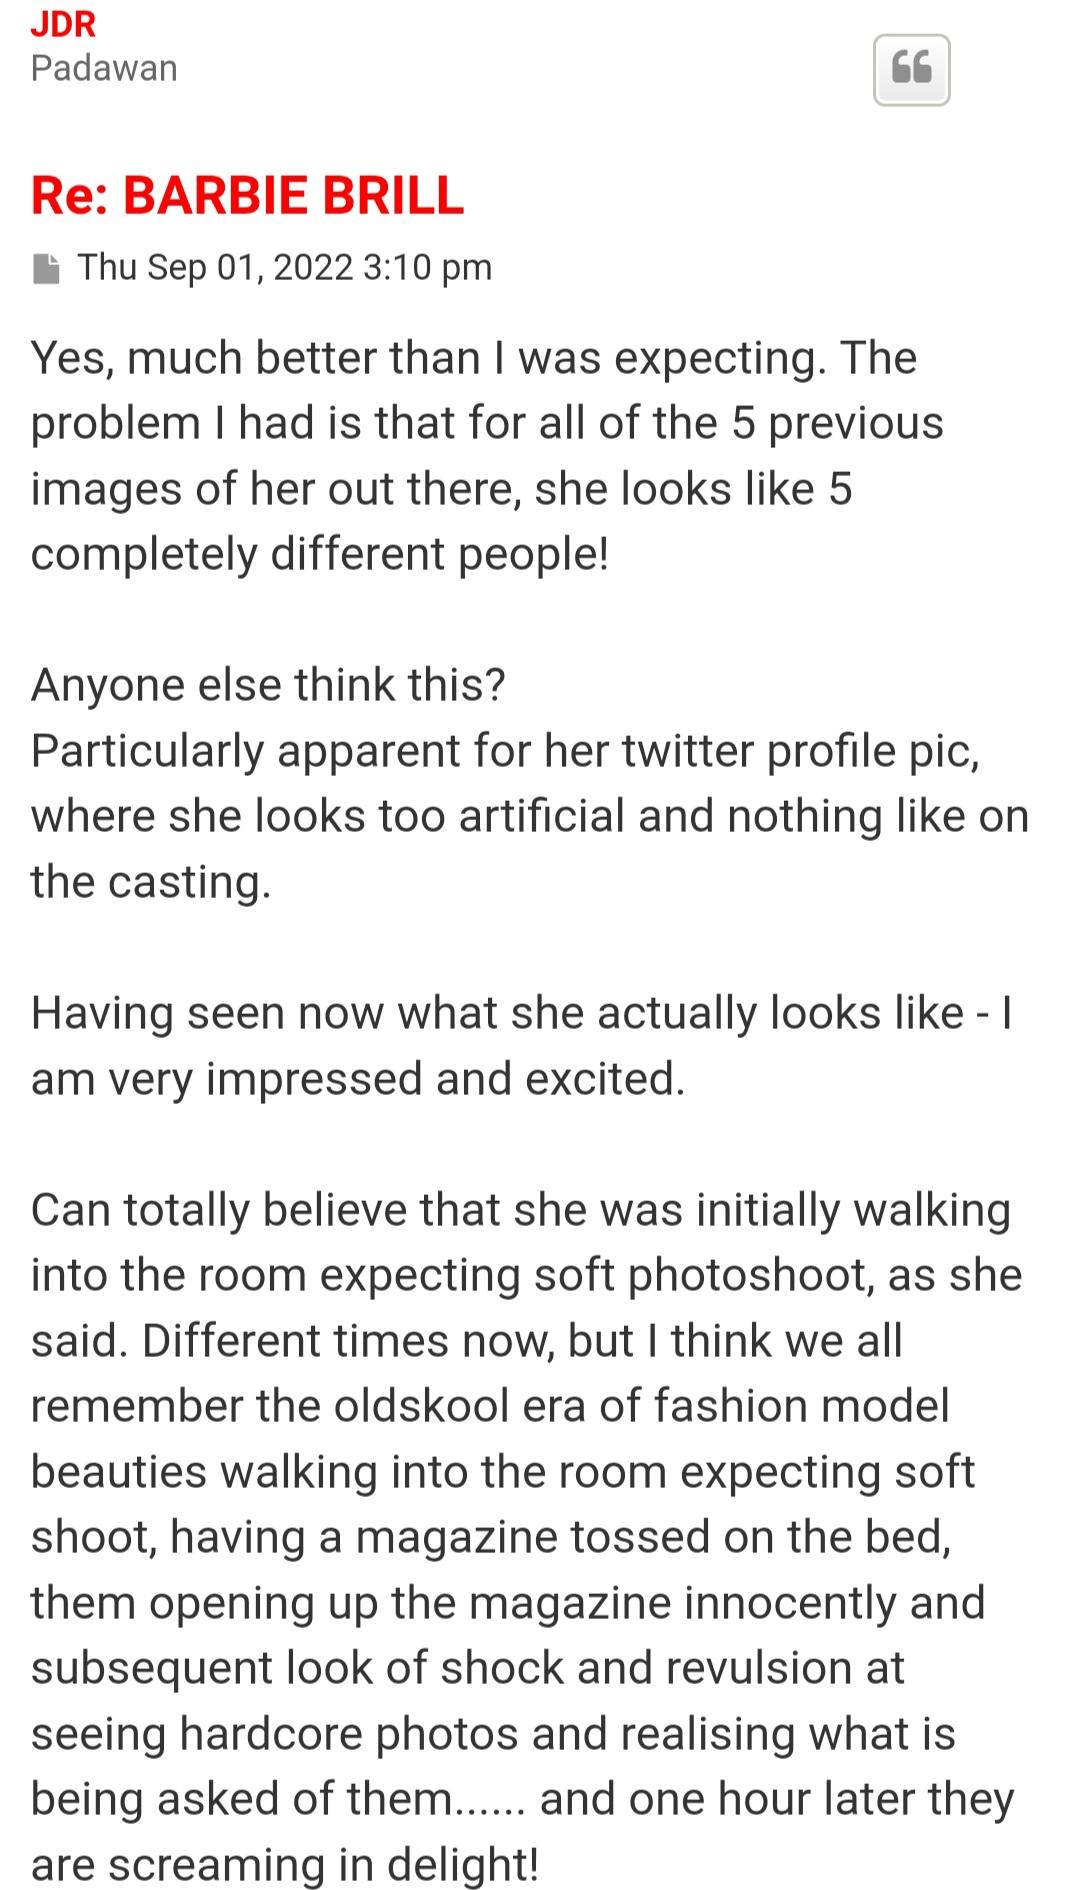Open the JDR username profile link

pyautogui.click(x=63, y=23)
